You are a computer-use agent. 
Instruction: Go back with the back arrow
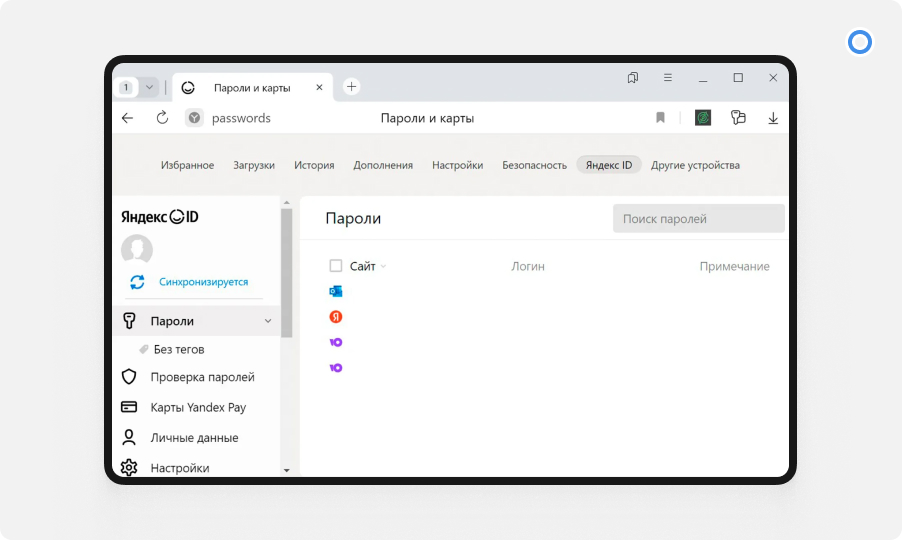coord(128,118)
